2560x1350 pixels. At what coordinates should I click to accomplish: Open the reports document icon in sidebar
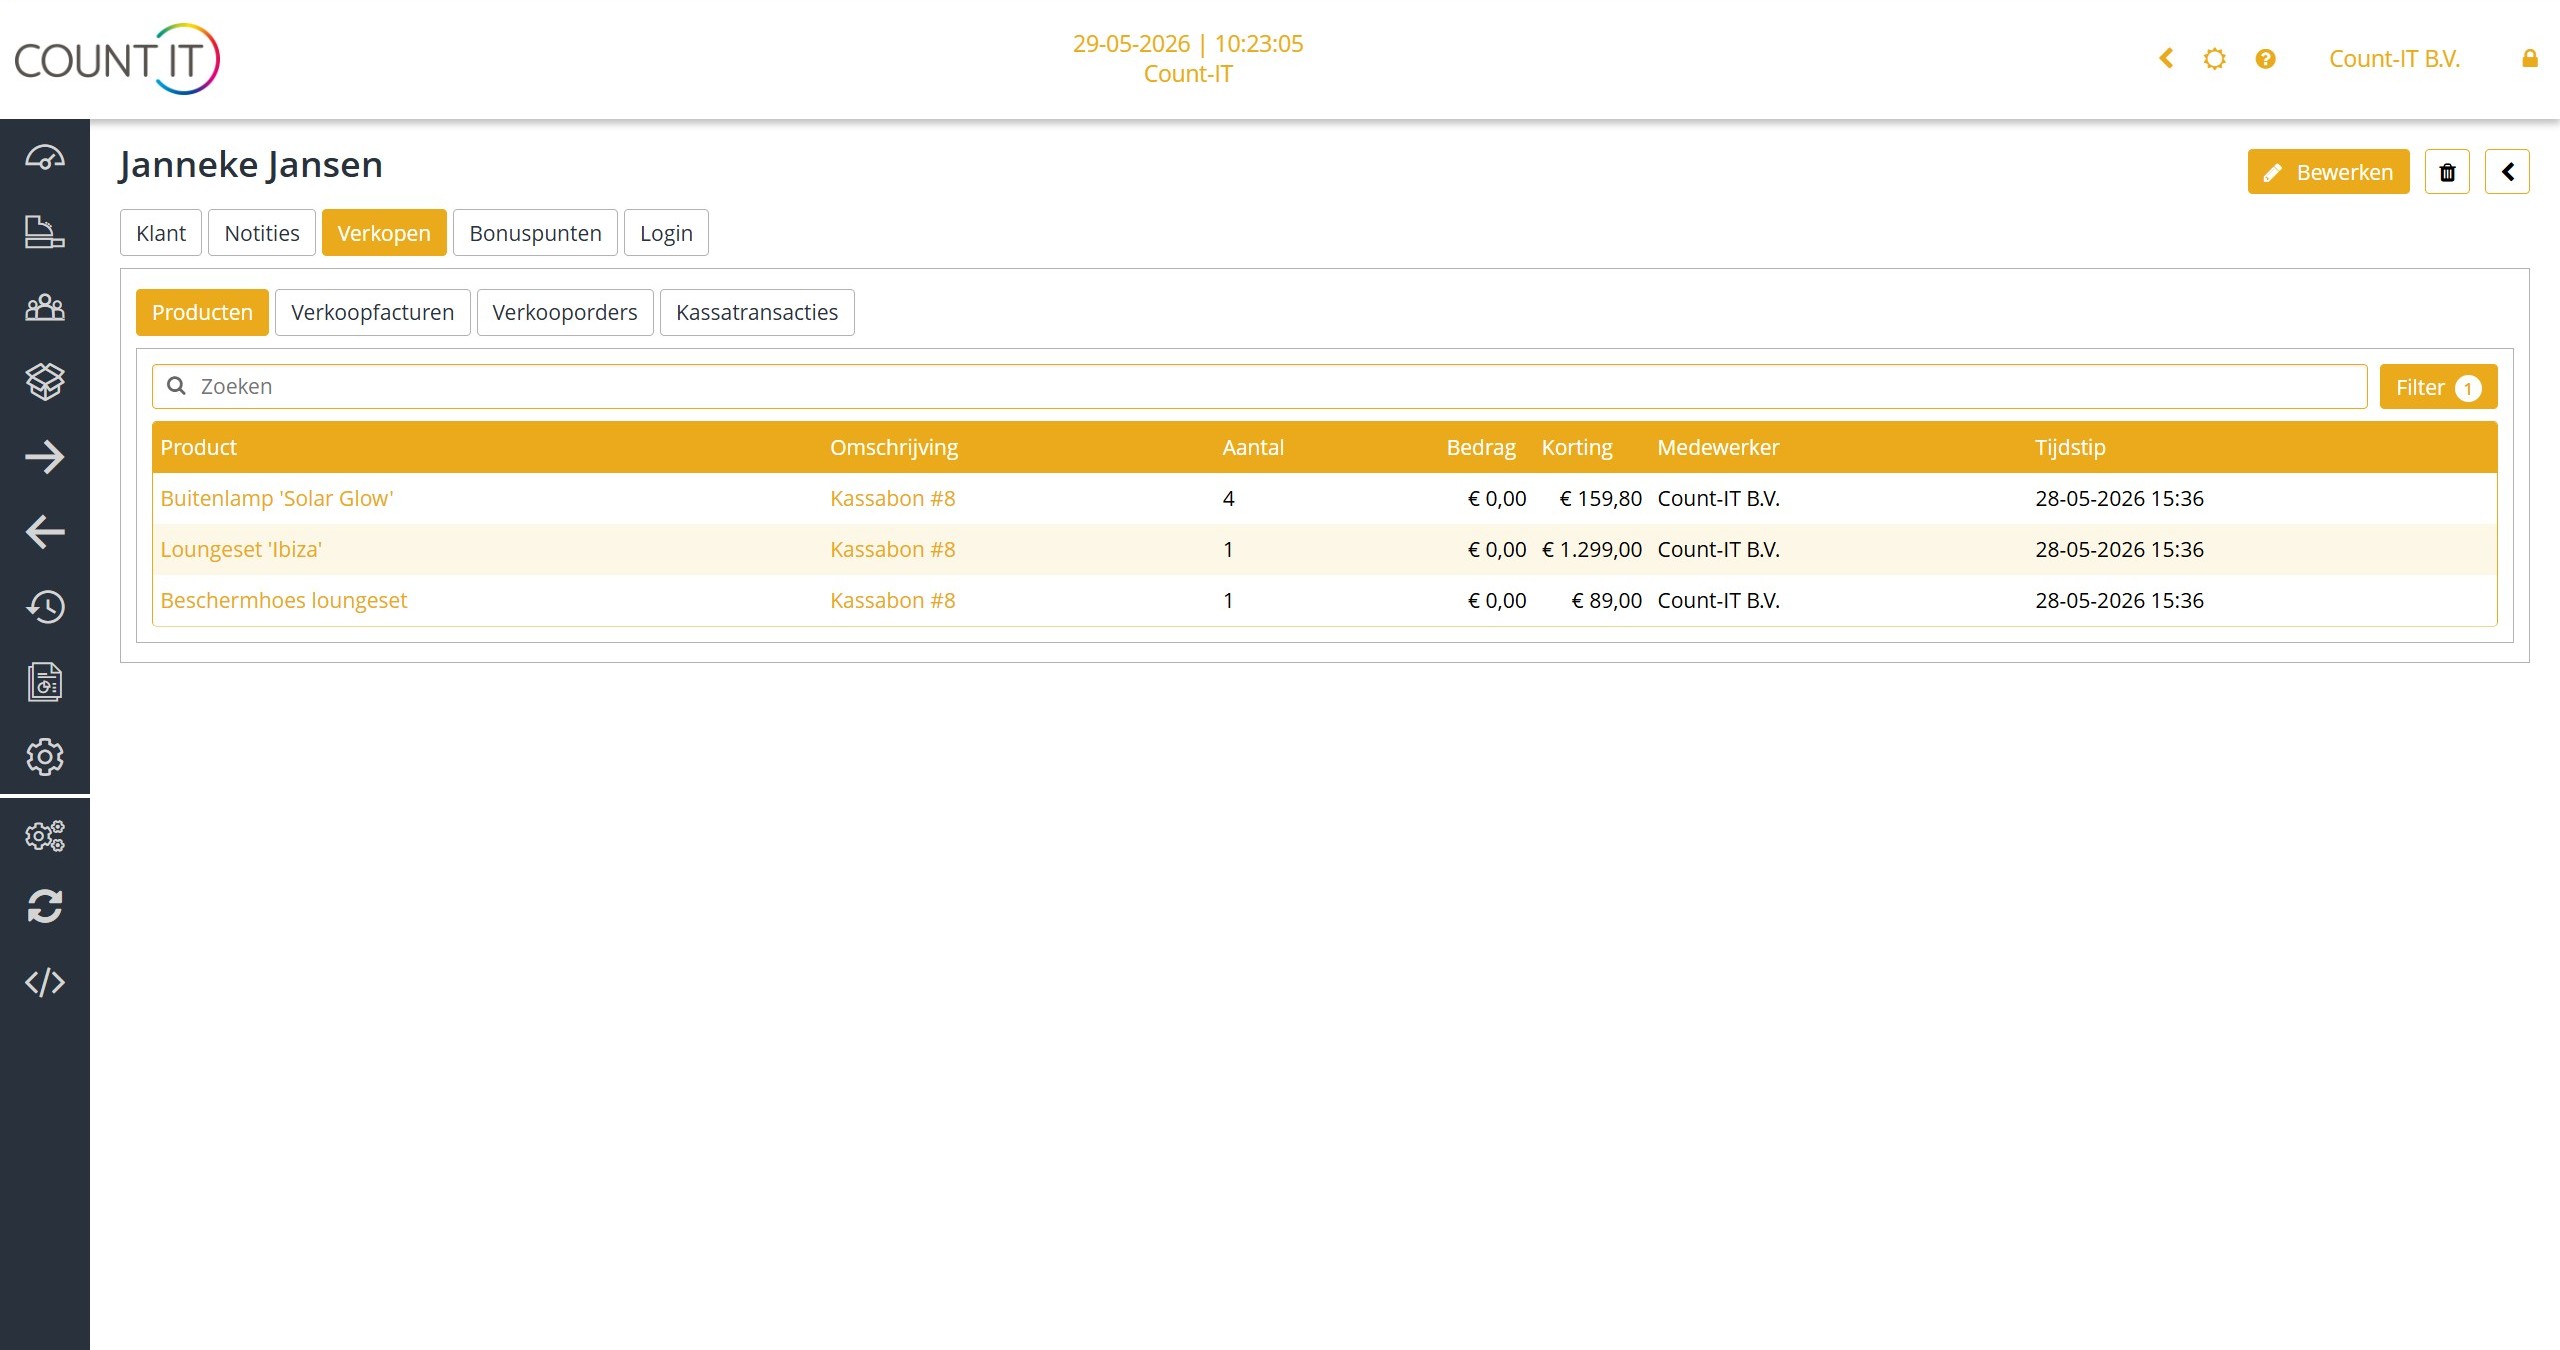click(x=45, y=682)
